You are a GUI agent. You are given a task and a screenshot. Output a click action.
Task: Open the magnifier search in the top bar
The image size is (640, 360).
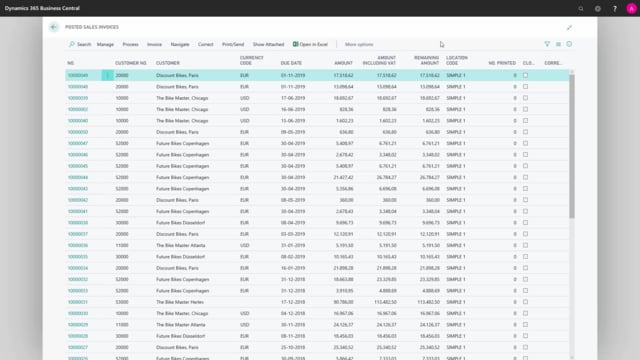[x=581, y=9]
